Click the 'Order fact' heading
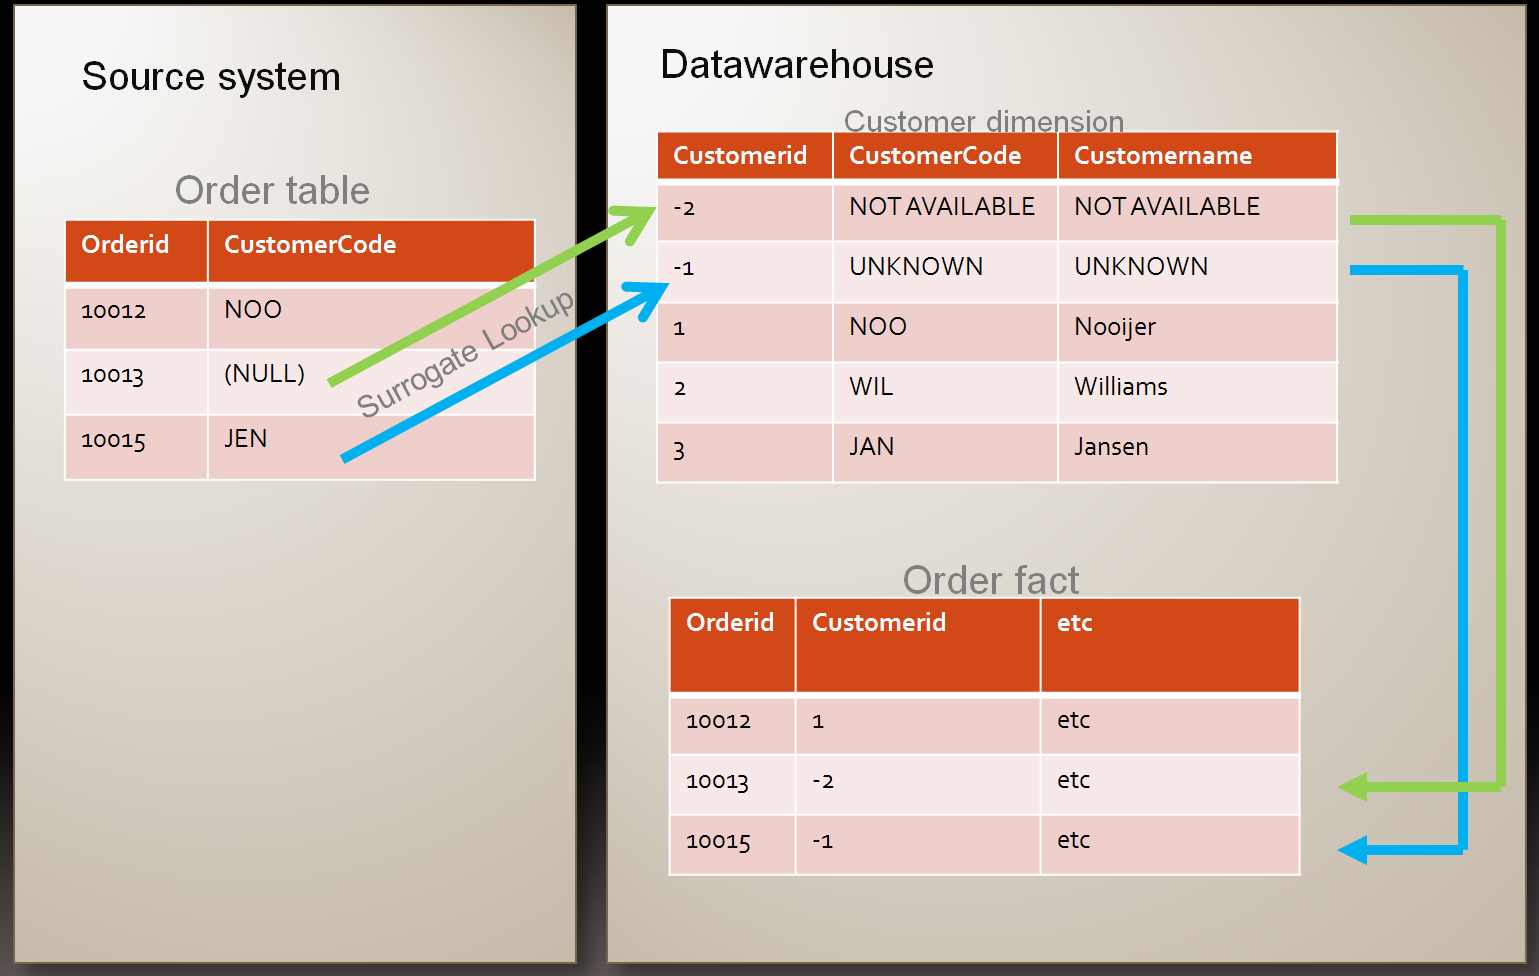1539x976 pixels. [990, 580]
